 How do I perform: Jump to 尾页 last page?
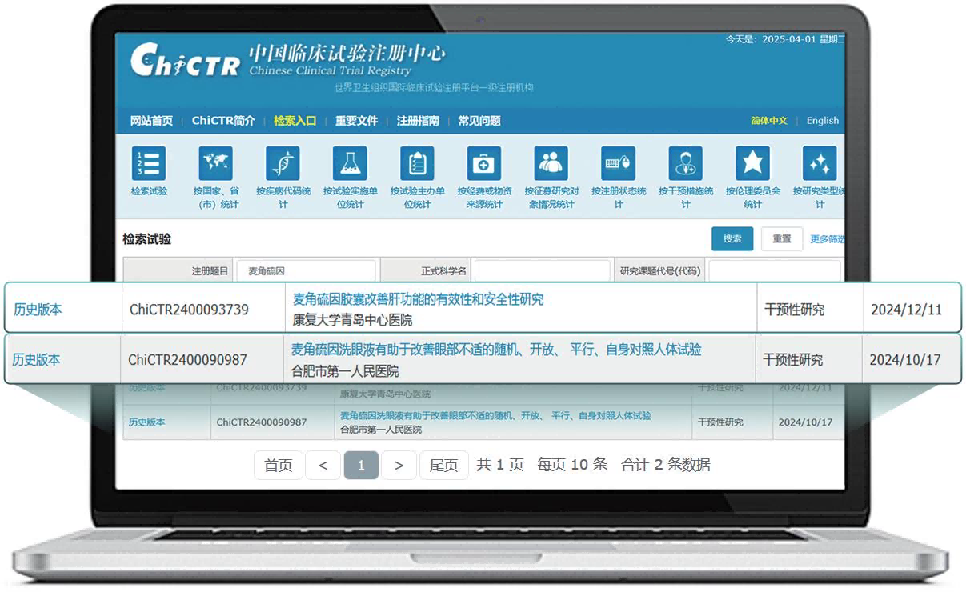point(443,465)
